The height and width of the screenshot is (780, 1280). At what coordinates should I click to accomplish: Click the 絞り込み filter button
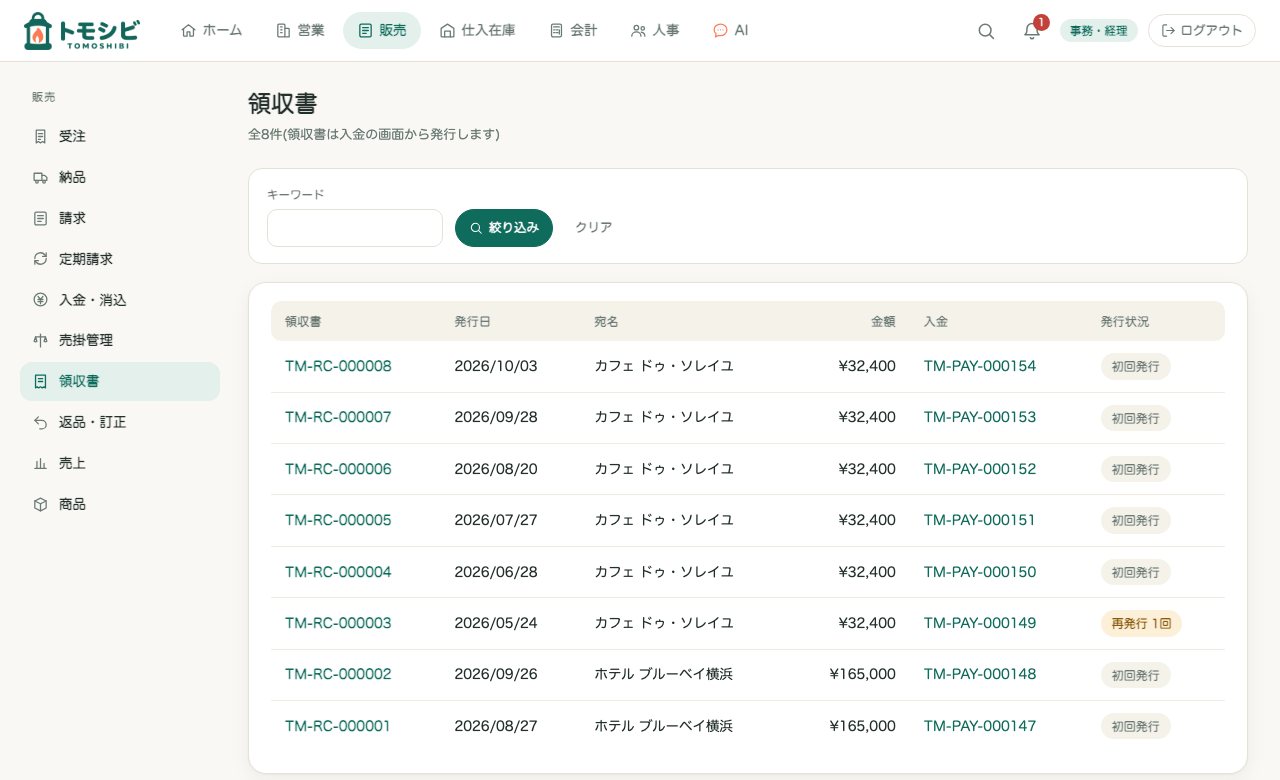pos(504,228)
